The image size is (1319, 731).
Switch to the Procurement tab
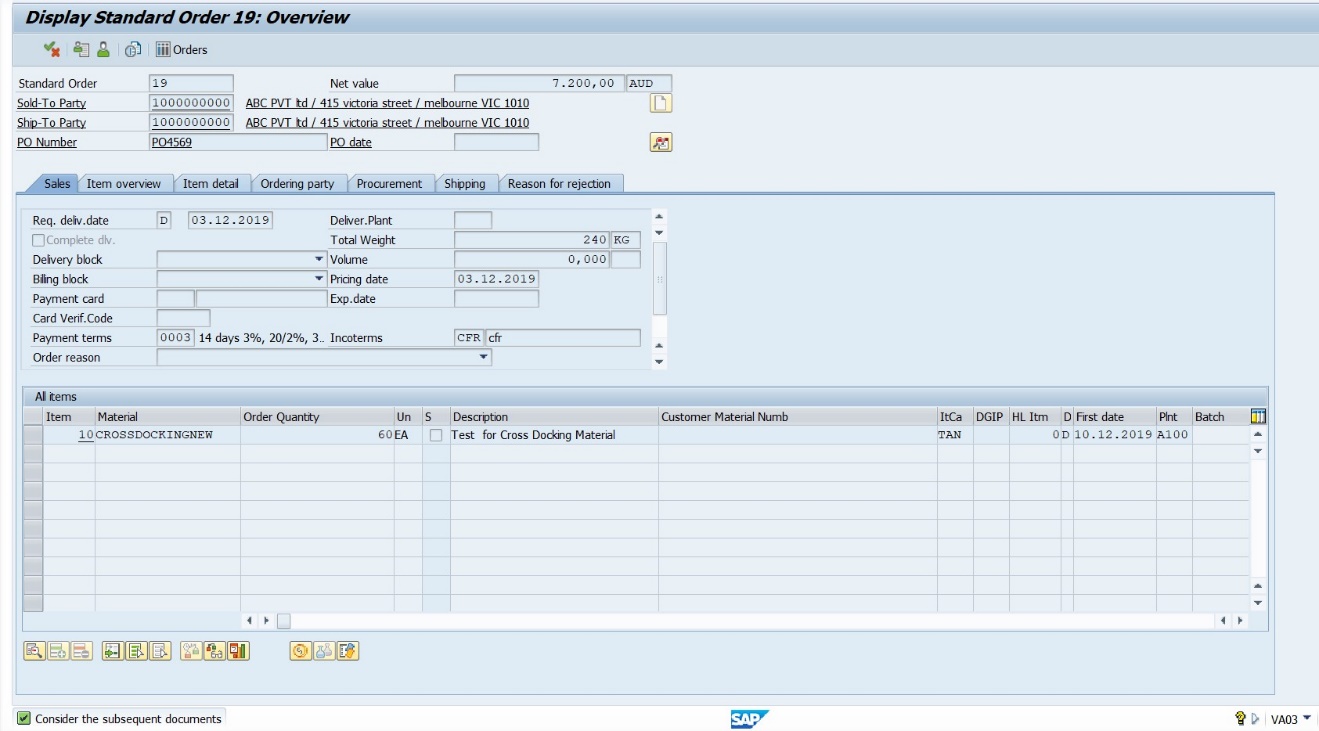(390, 184)
